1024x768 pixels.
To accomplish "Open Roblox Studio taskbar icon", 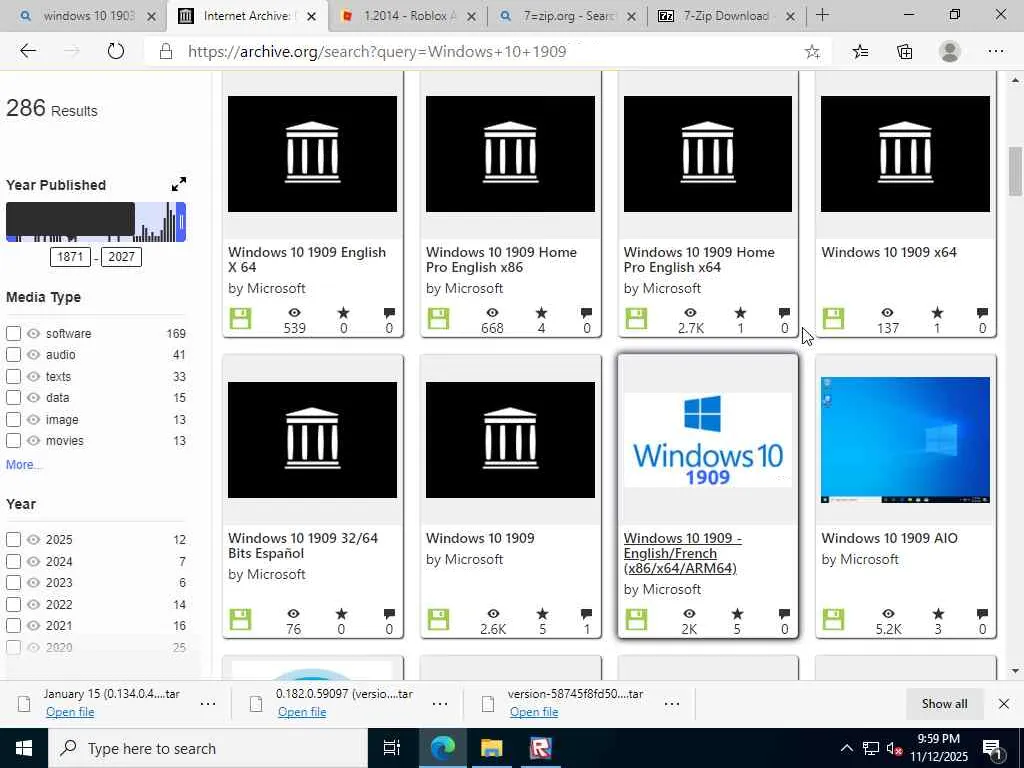I will tap(540, 748).
